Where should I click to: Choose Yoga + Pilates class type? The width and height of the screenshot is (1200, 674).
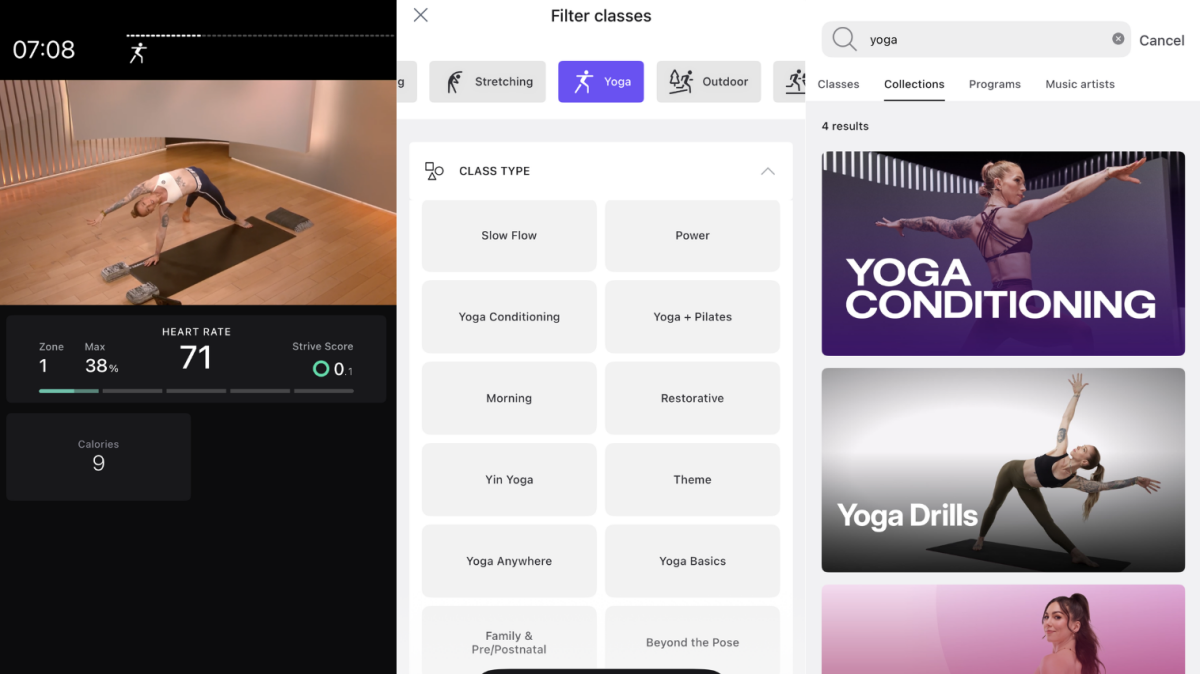point(692,317)
